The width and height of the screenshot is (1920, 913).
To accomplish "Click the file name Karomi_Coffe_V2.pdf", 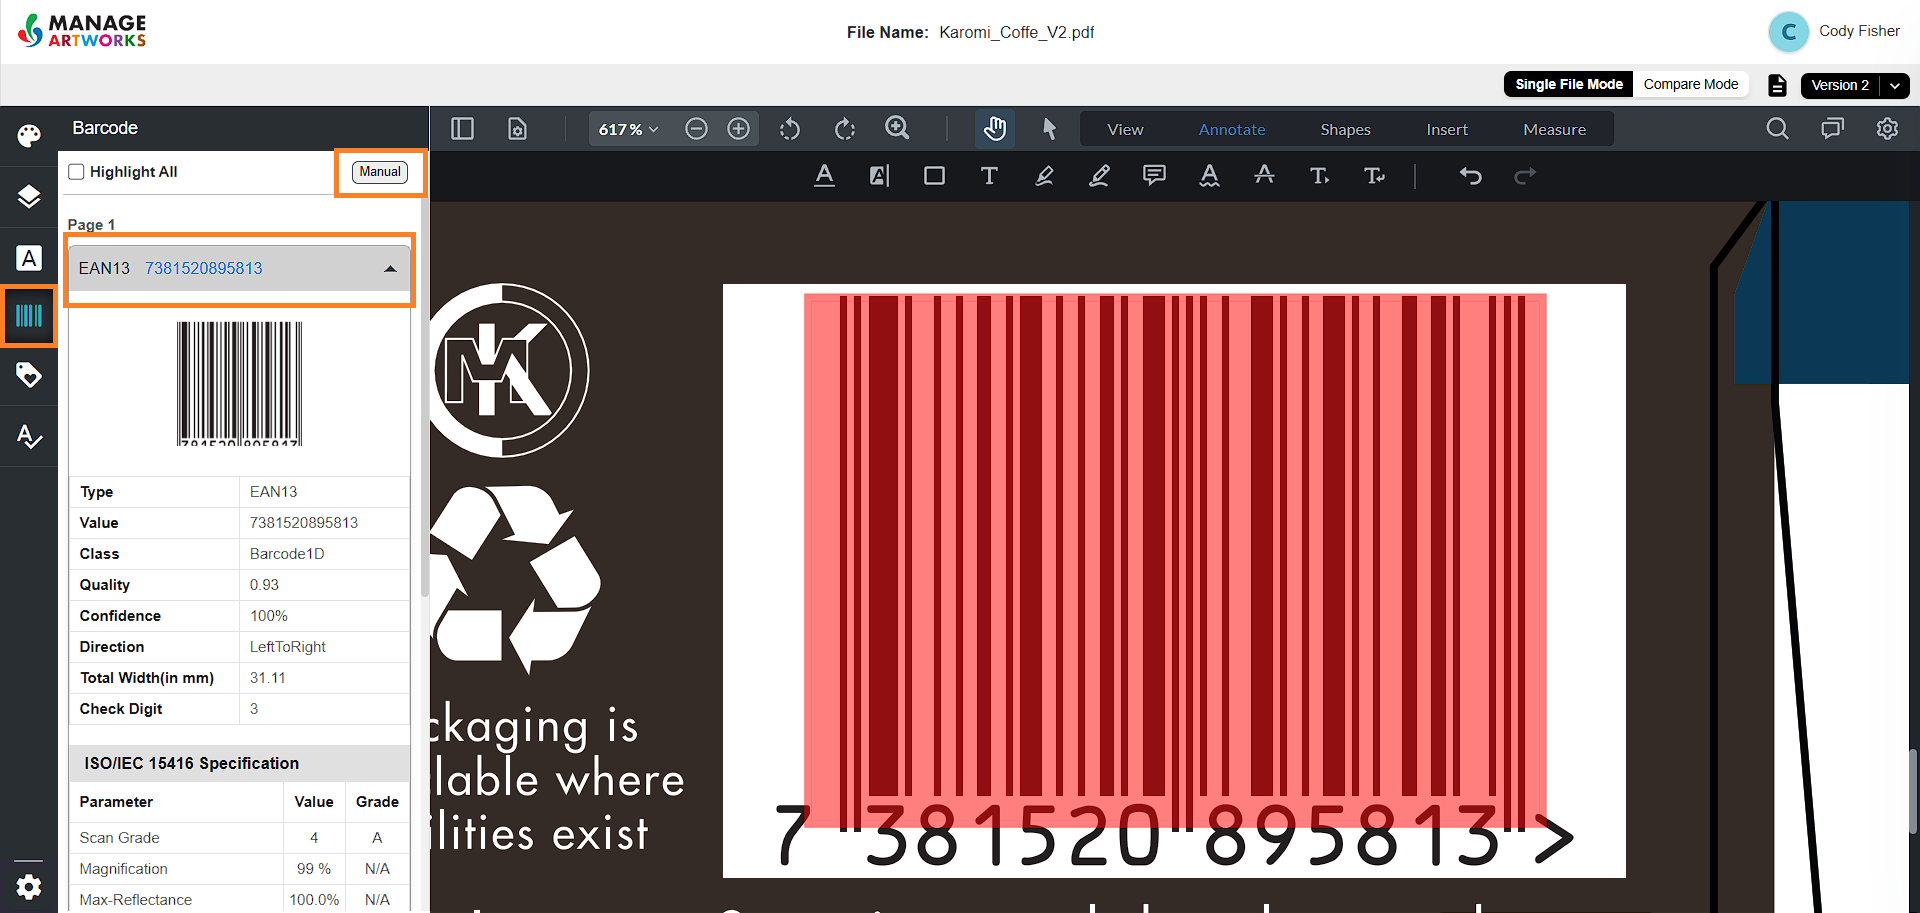I will click(x=1017, y=32).
